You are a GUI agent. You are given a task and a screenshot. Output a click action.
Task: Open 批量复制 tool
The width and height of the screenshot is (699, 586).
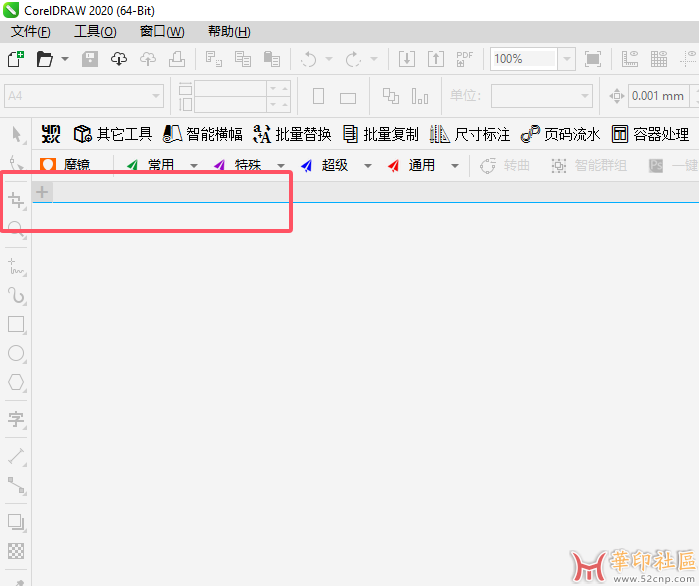pos(381,134)
